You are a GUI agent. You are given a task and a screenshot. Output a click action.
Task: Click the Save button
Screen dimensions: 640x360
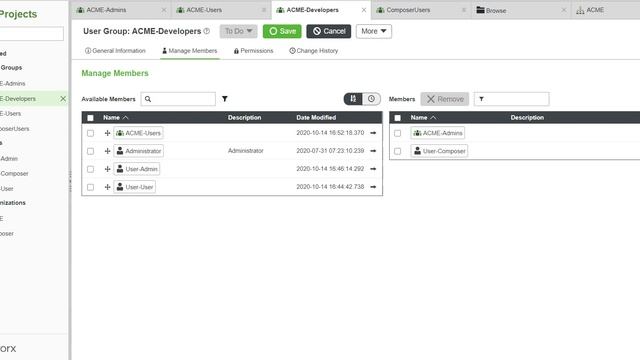pyautogui.click(x=282, y=31)
